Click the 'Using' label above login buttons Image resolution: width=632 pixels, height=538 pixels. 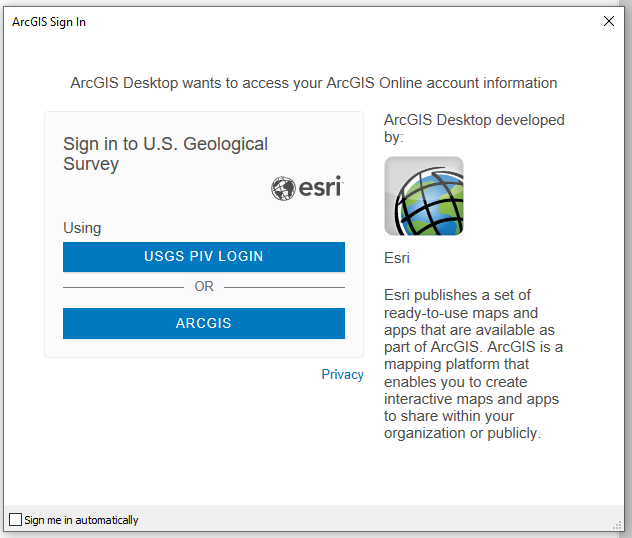pyautogui.click(x=82, y=228)
